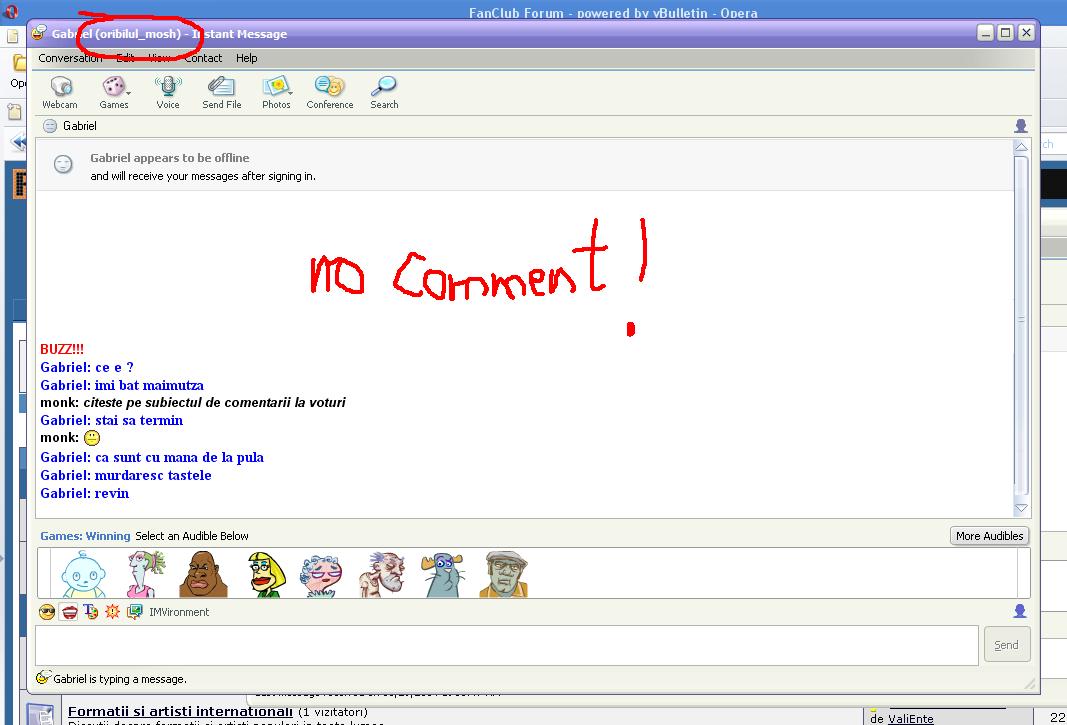1067x725 pixels.
Task: Start a Conference chat
Action: (x=329, y=92)
